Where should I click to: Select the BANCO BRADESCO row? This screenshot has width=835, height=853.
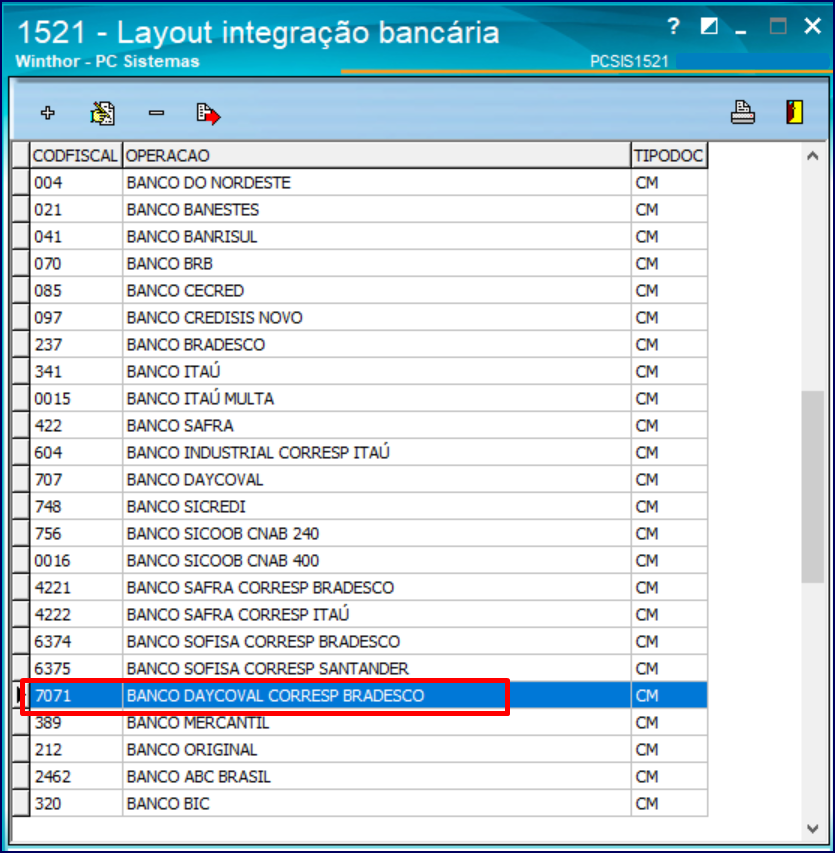tap(360, 344)
